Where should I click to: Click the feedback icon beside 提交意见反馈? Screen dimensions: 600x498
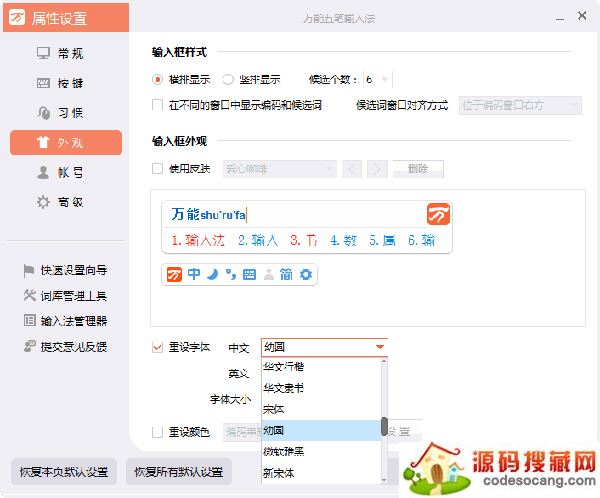point(29,346)
